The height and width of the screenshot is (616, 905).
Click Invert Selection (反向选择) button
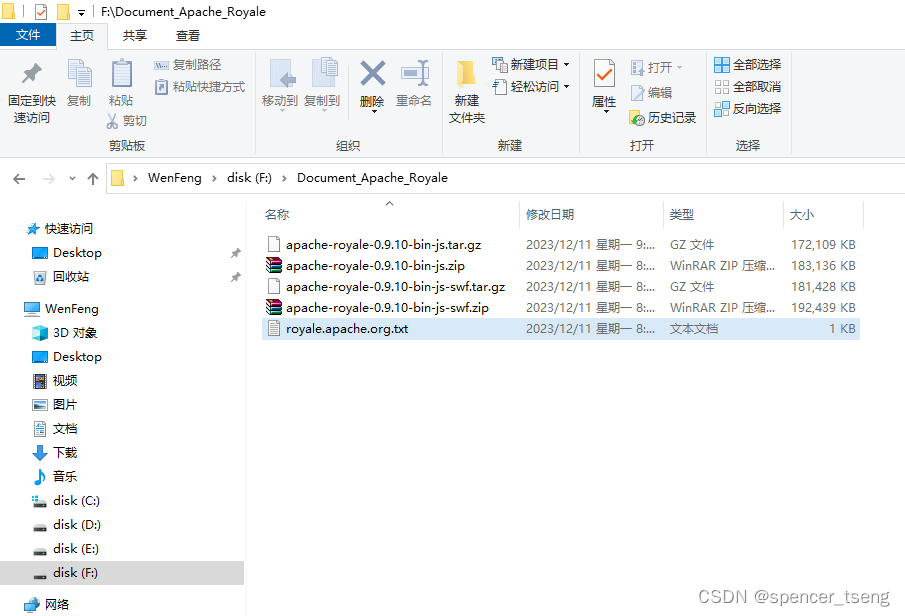pos(749,108)
